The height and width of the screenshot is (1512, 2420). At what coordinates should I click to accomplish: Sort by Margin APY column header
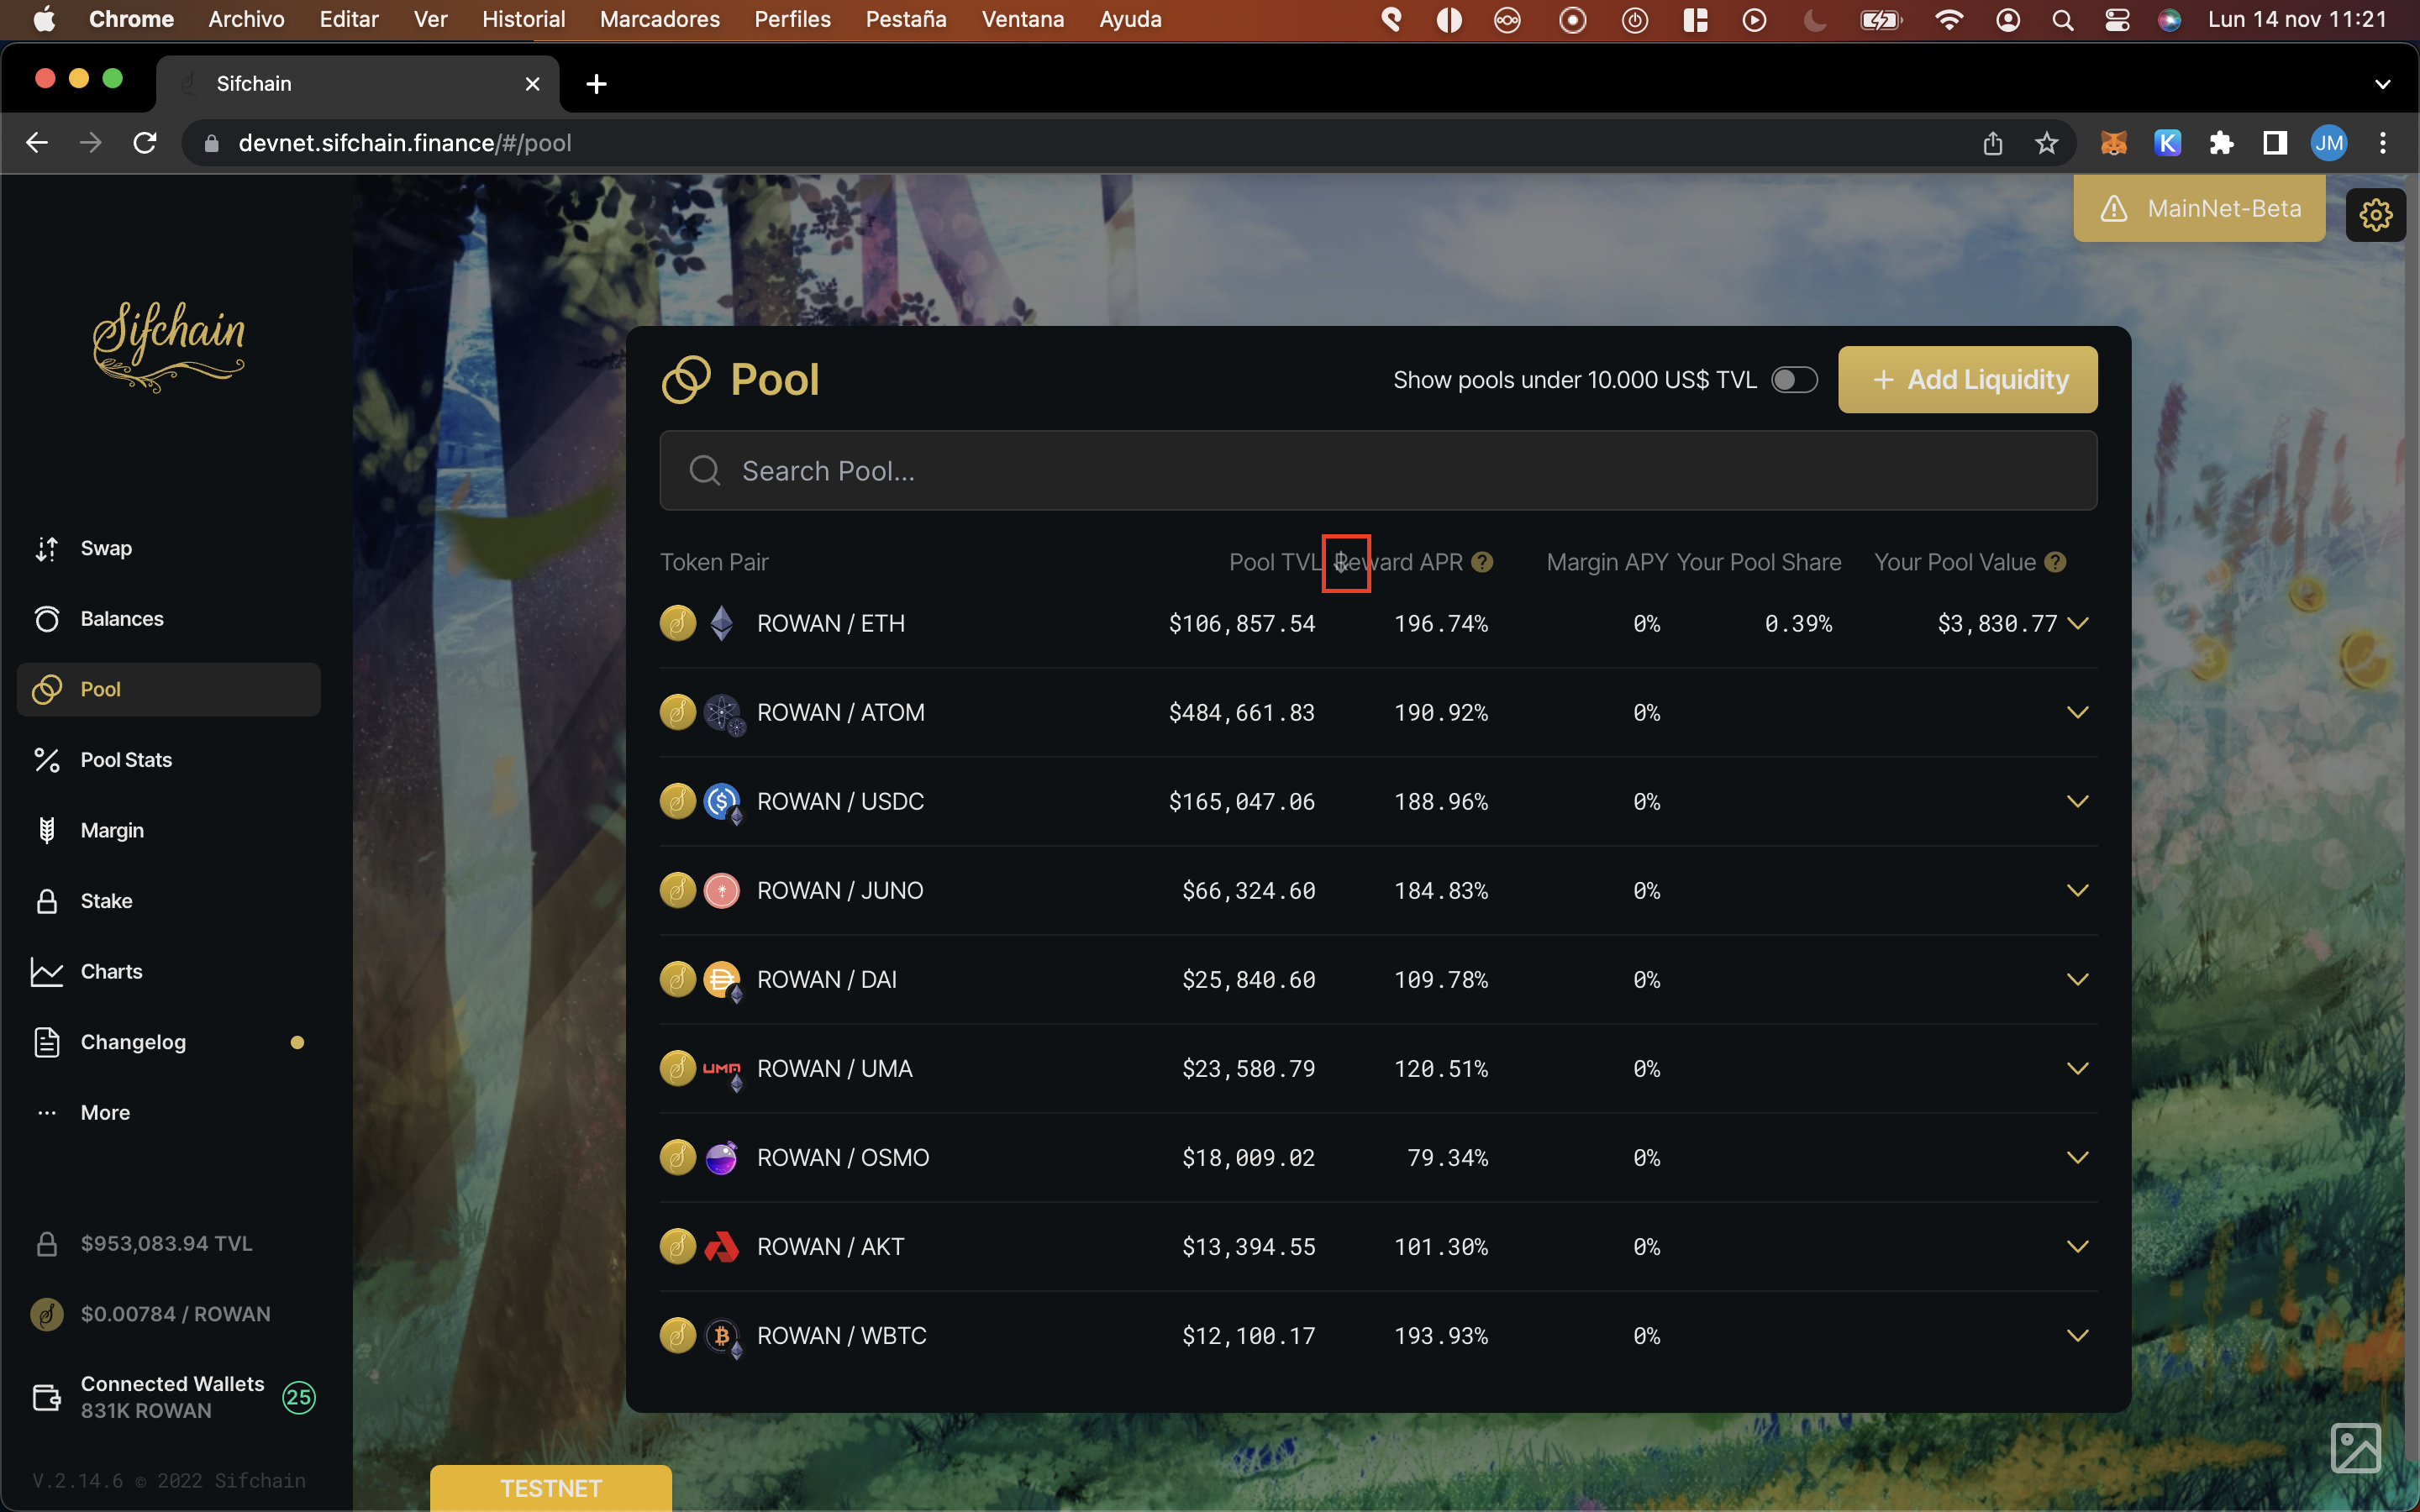1607,562
